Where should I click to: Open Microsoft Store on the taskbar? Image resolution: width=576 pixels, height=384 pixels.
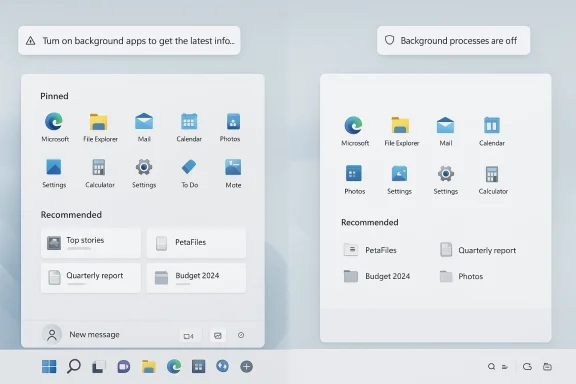(x=198, y=366)
